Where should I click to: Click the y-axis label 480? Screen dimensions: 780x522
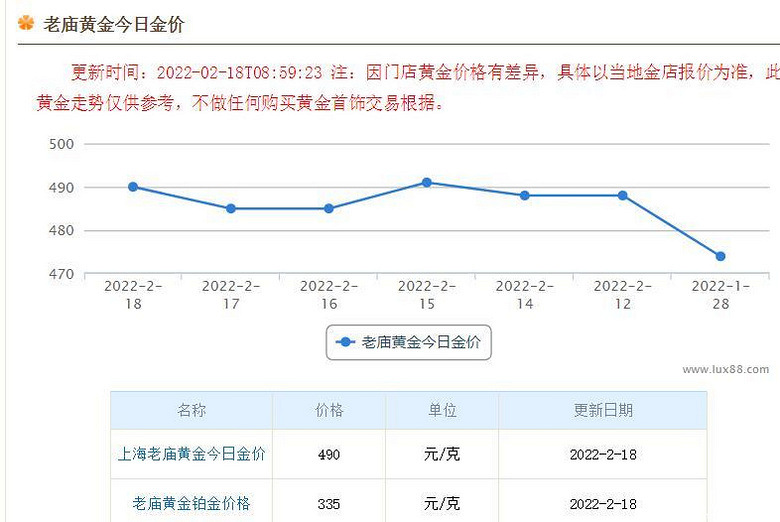(x=61, y=230)
